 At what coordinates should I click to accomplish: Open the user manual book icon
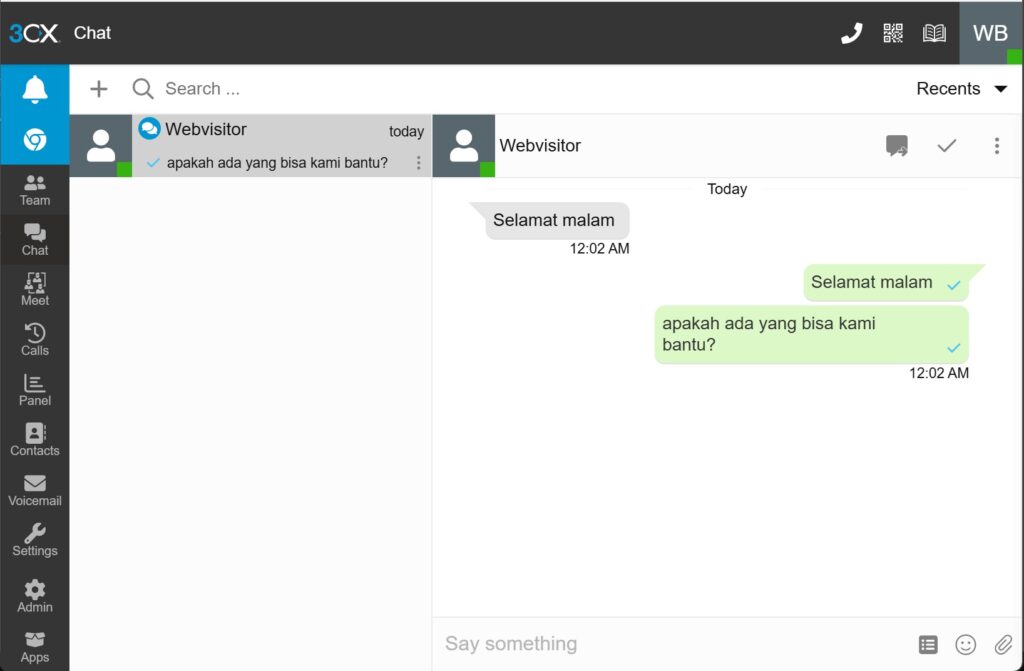pyautogui.click(x=934, y=33)
